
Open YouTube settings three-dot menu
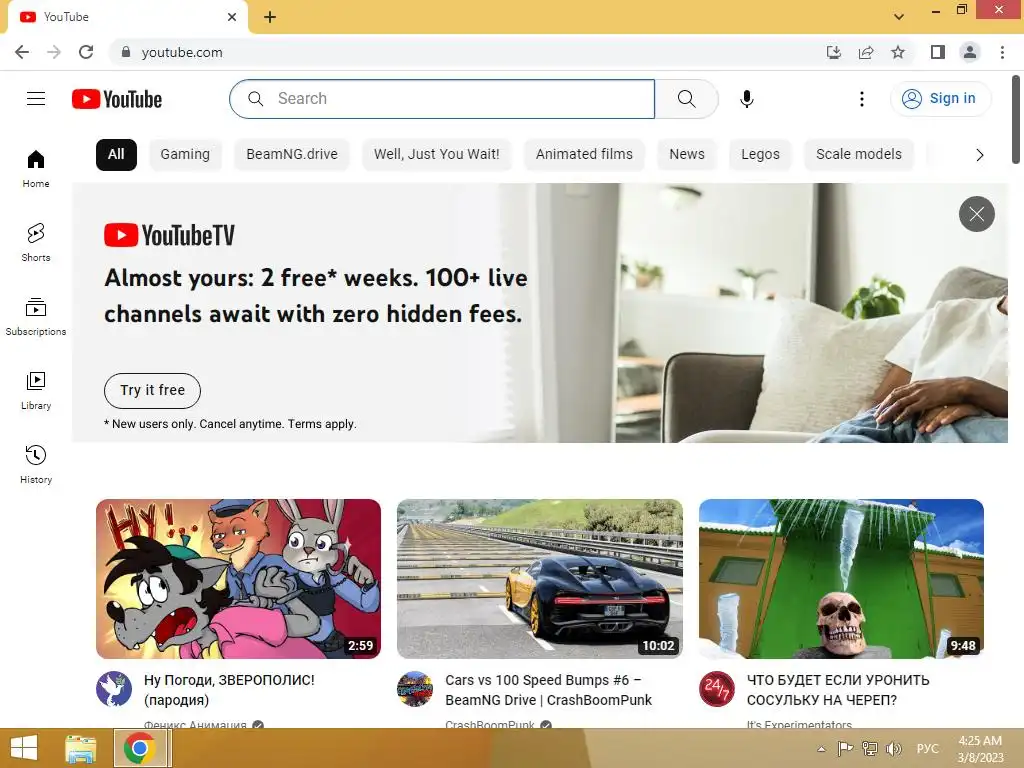click(x=862, y=99)
